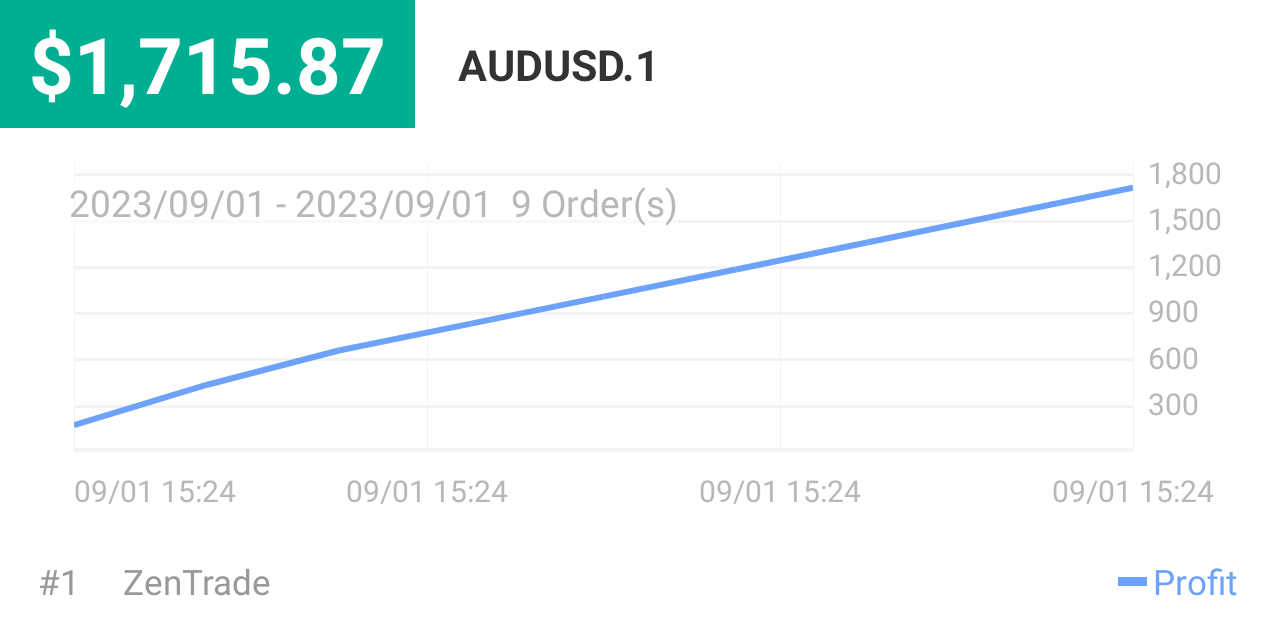Click the $1,715.87 profit badge
Viewport: 1266px width, 633px height.
click(x=207, y=65)
